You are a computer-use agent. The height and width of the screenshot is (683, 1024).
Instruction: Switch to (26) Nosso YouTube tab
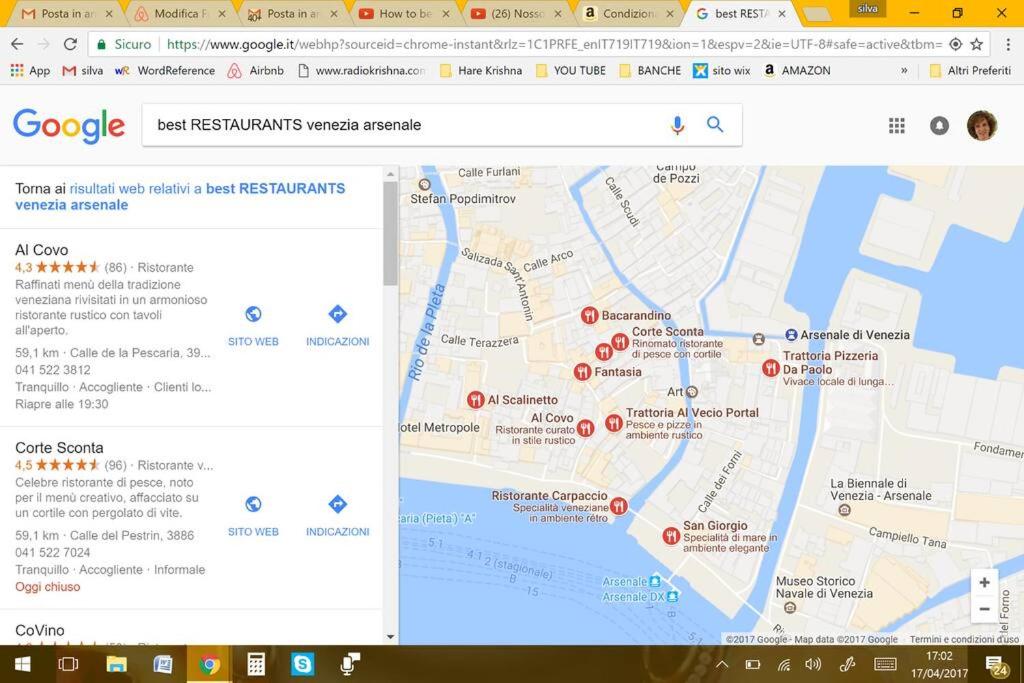(x=516, y=14)
